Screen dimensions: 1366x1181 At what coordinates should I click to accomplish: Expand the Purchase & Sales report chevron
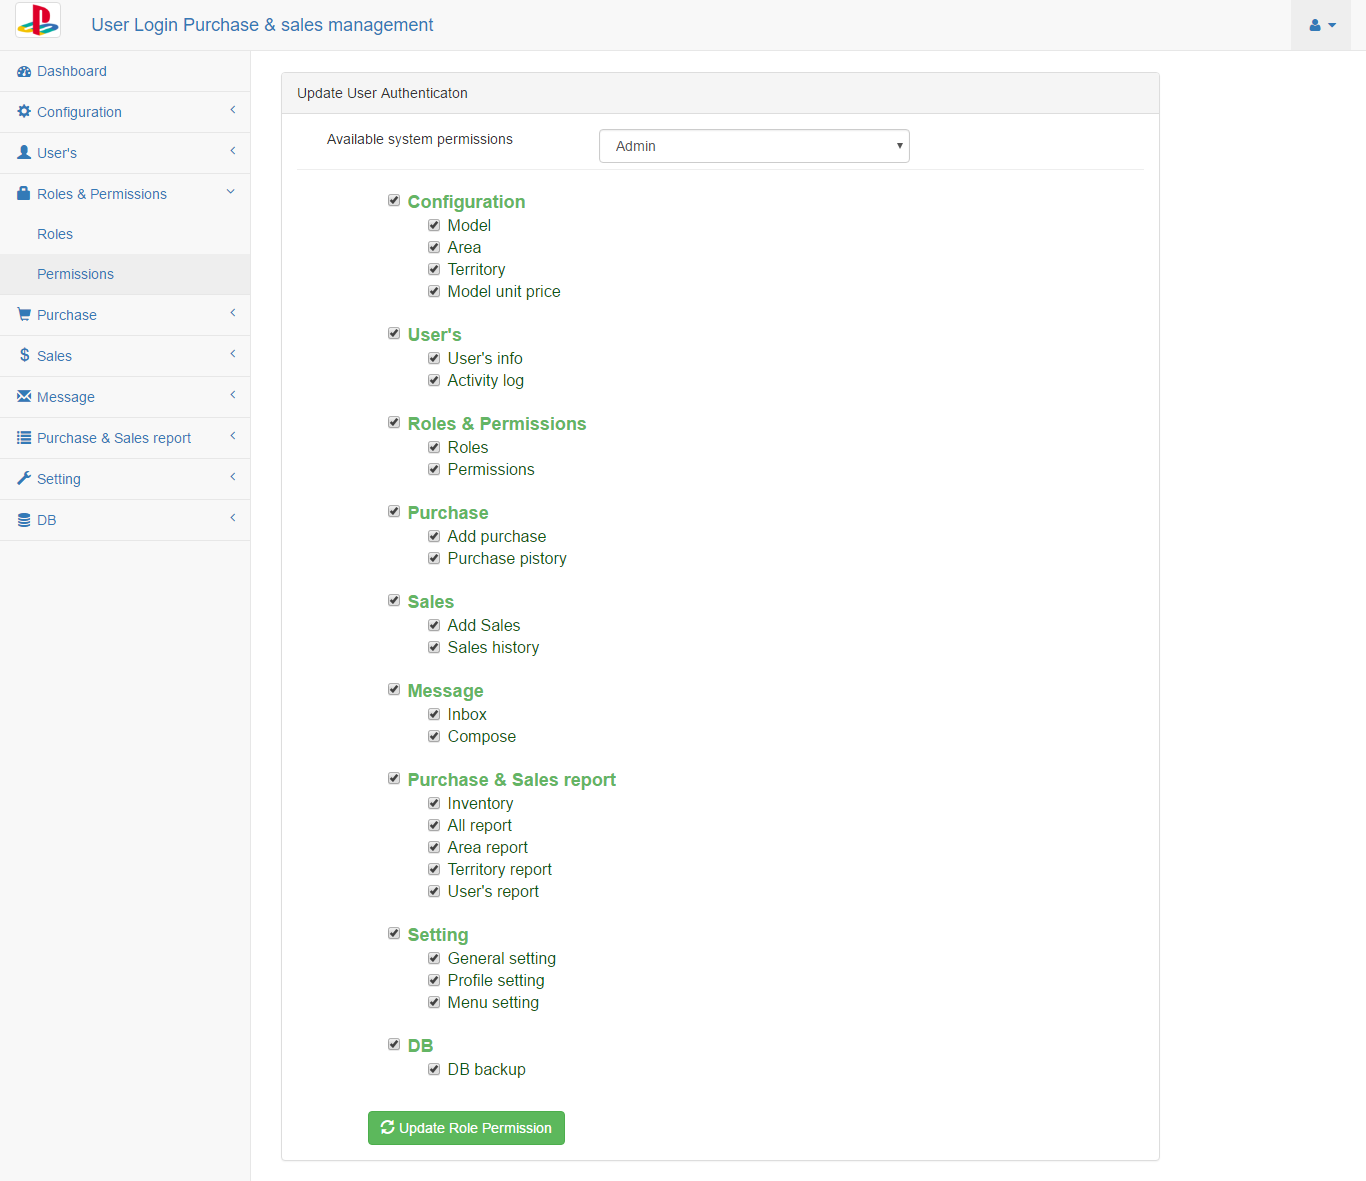232,436
